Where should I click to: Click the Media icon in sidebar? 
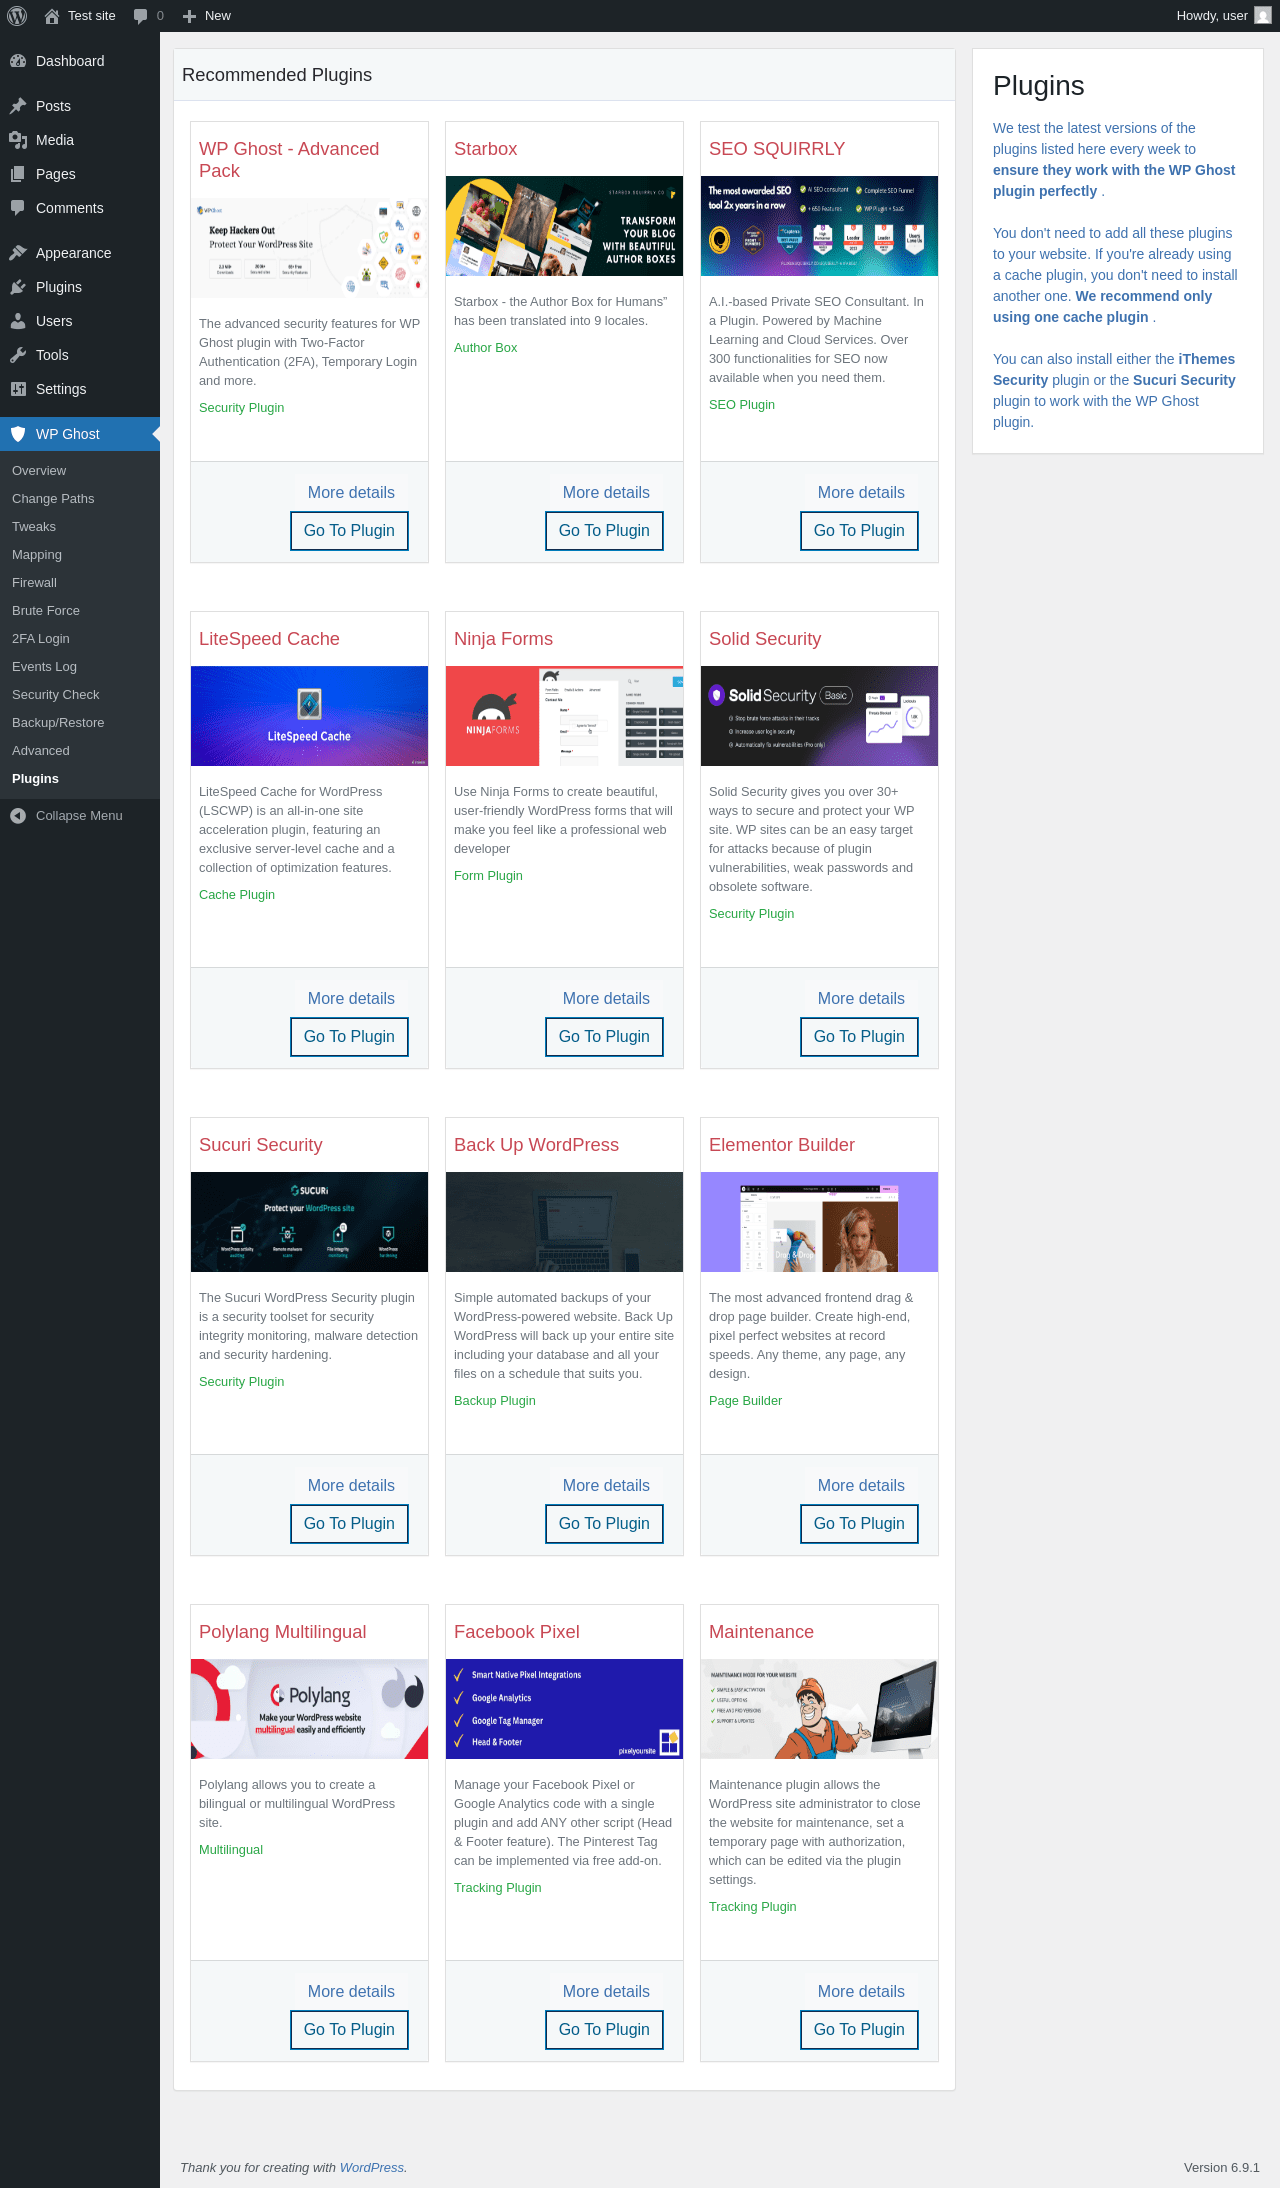[18, 140]
